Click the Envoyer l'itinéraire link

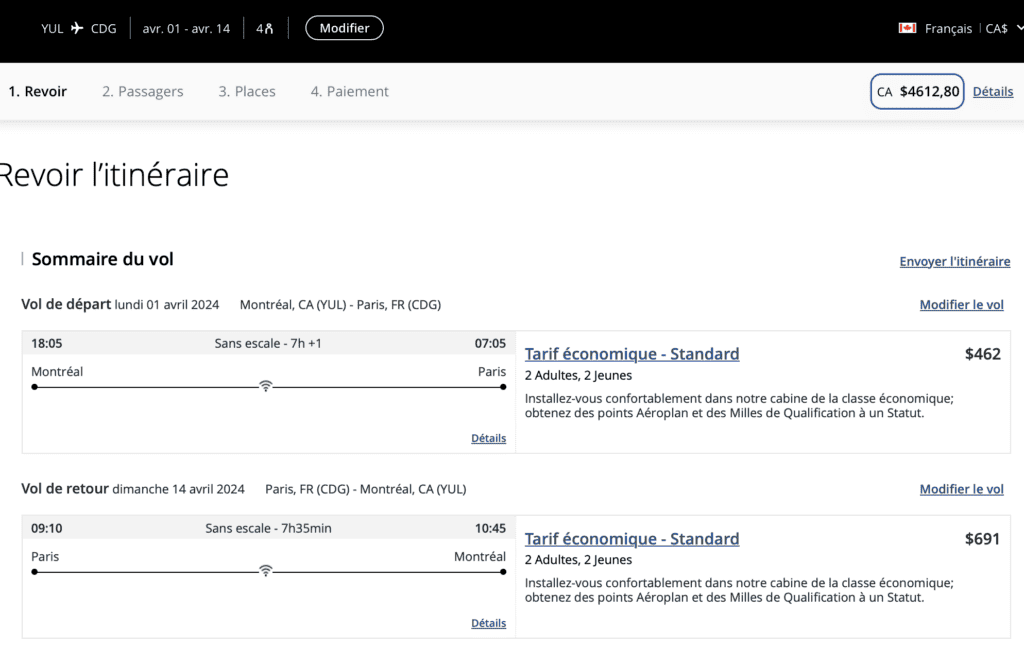tap(954, 261)
